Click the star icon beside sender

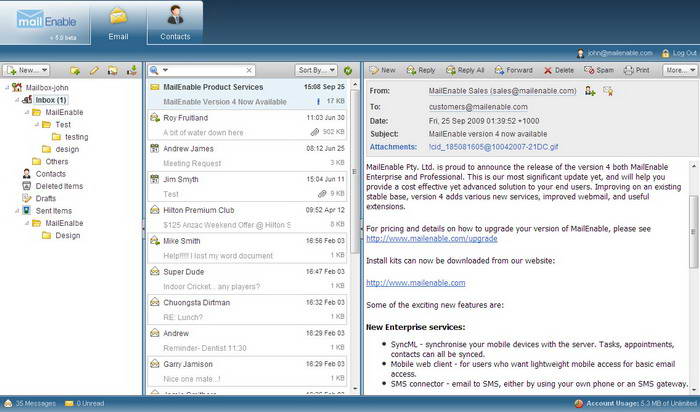click(608, 91)
